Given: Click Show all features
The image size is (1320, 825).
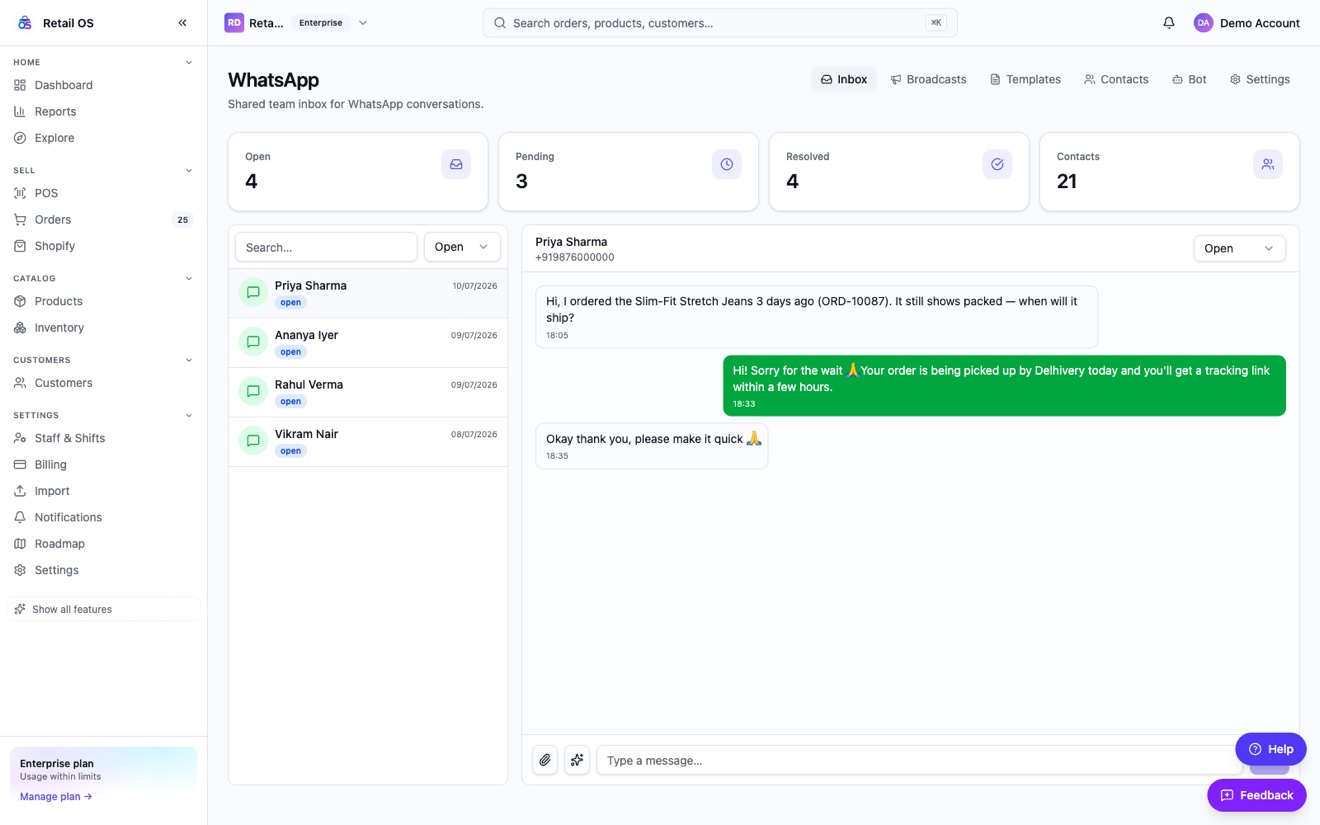Looking at the screenshot, I should [104, 609].
